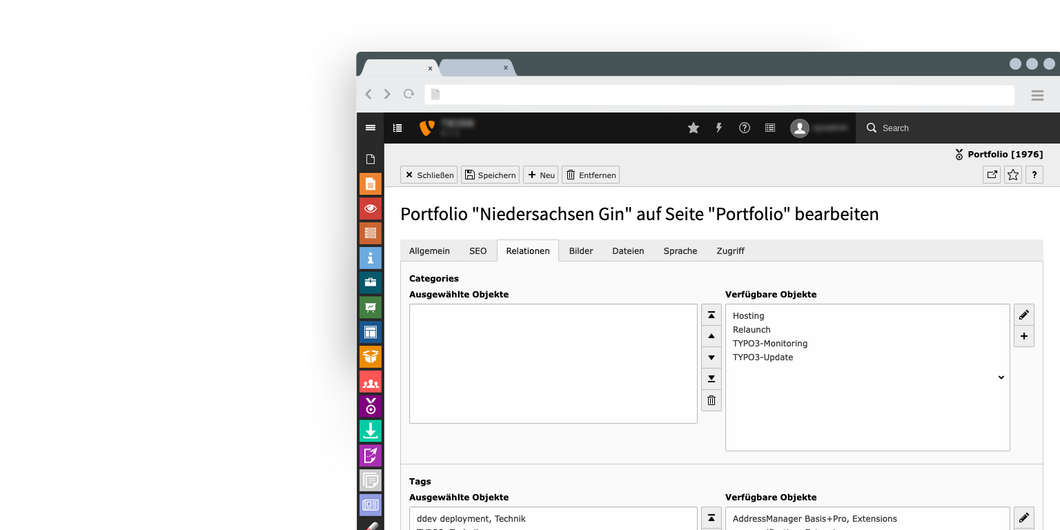This screenshot has width=1060, height=530.
Task: Open the user account dropdown
Action: (820, 128)
